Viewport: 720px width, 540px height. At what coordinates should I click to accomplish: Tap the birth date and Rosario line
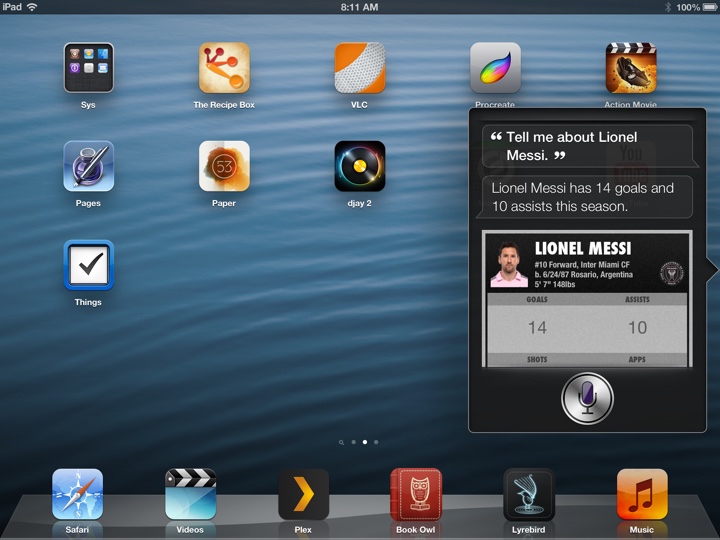(x=584, y=275)
